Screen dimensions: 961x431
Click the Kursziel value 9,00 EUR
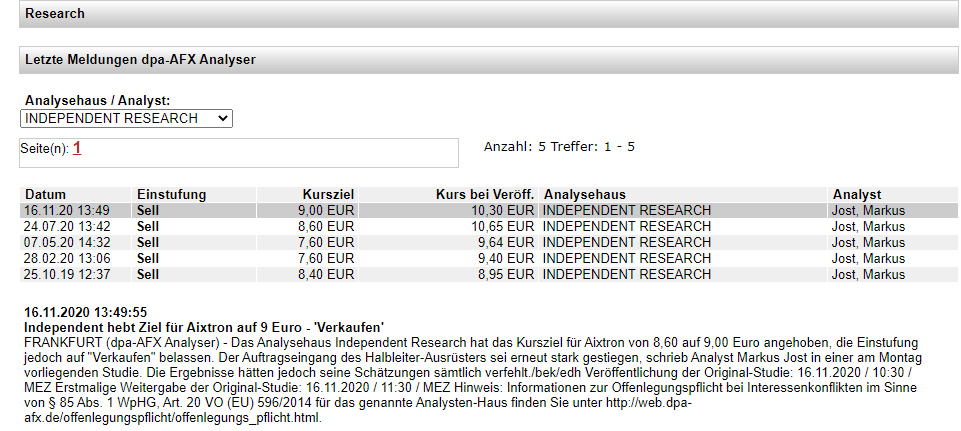[x=324, y=211]
